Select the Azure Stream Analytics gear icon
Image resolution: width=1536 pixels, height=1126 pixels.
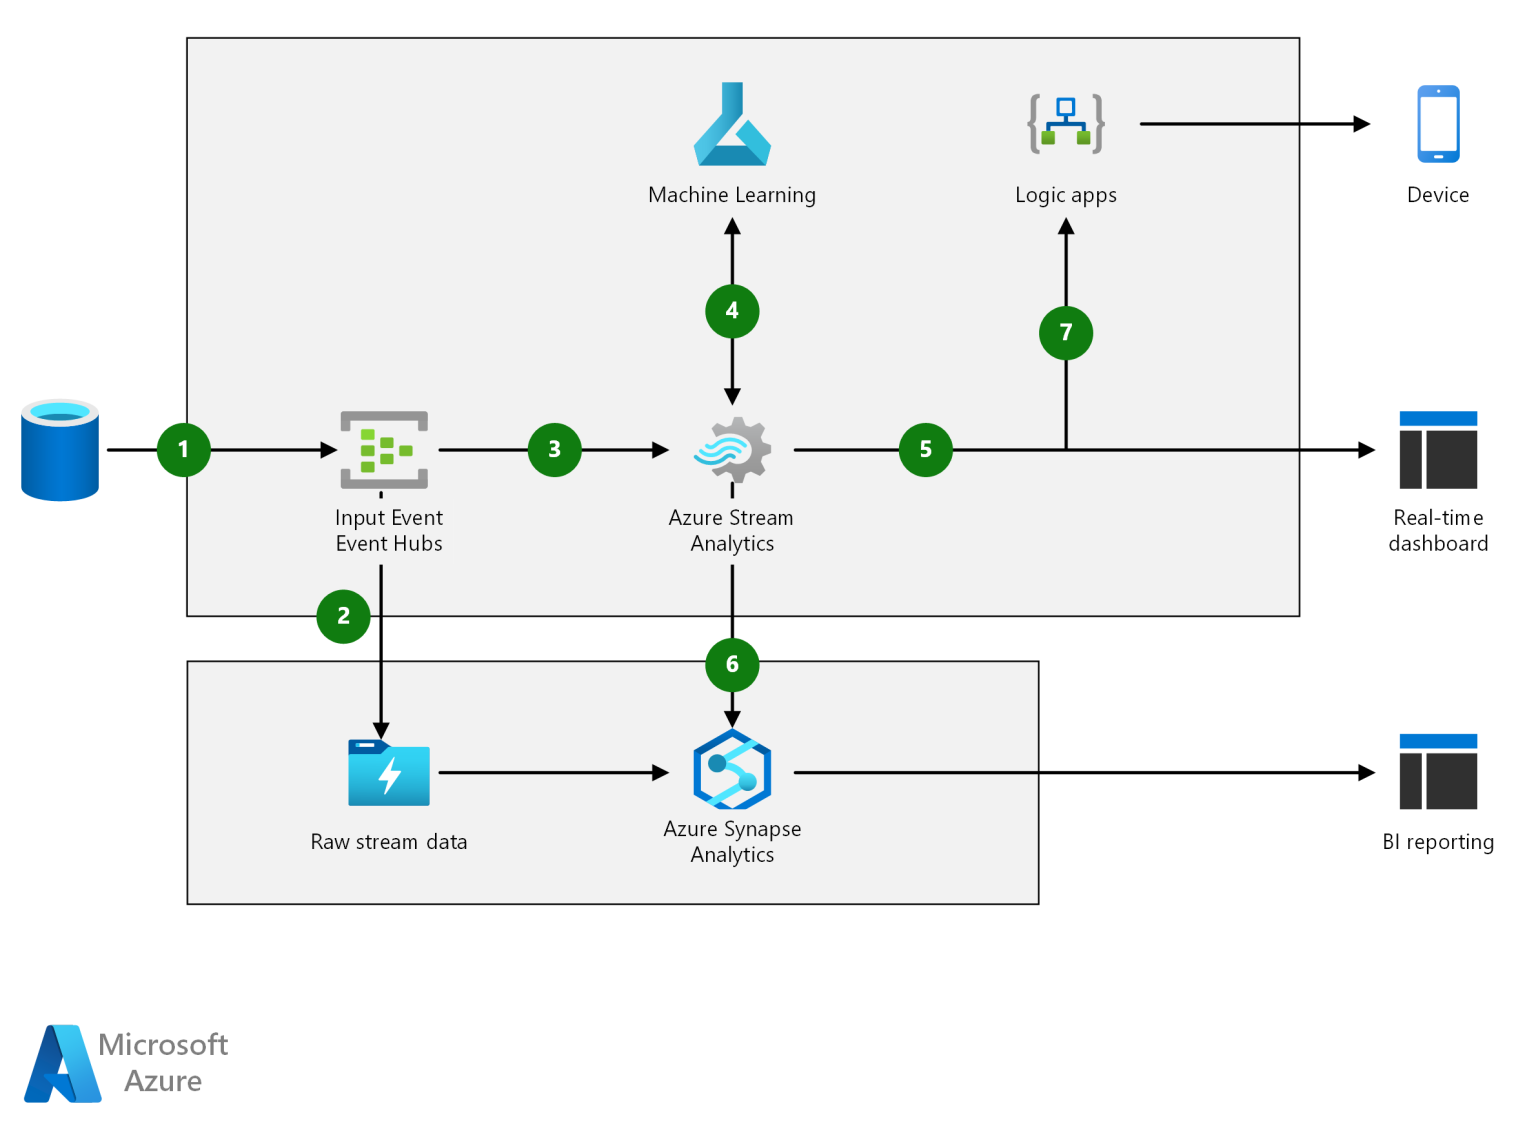(733, 450)
